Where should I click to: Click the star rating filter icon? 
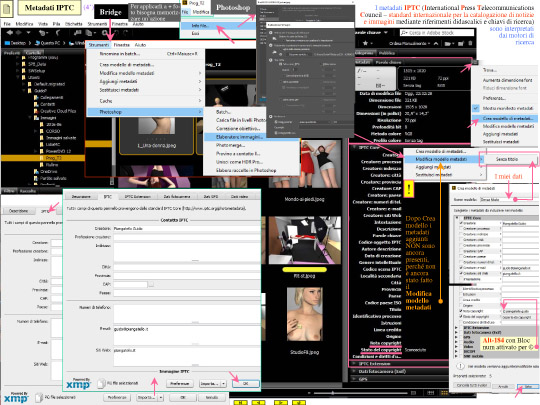365,43
